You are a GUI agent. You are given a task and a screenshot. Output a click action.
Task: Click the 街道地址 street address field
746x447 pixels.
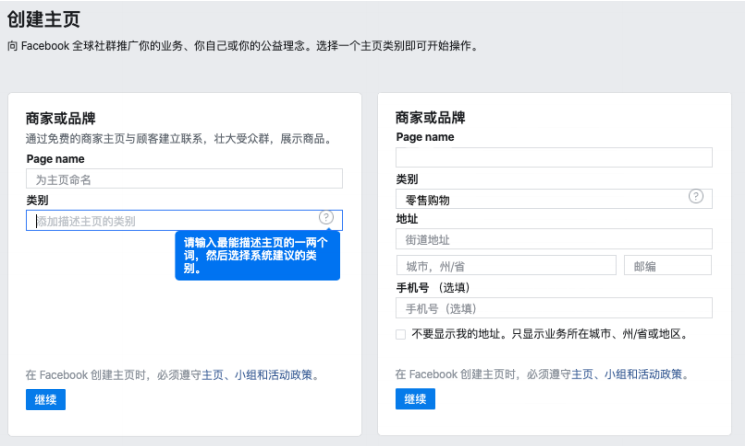tap(554, 239)
